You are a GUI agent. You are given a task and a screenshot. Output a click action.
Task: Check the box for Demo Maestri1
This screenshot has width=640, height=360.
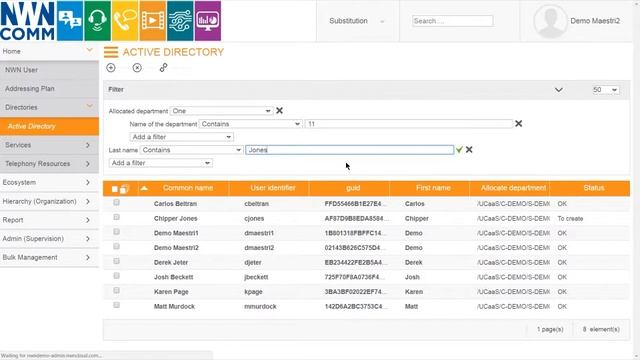point(116,232)
